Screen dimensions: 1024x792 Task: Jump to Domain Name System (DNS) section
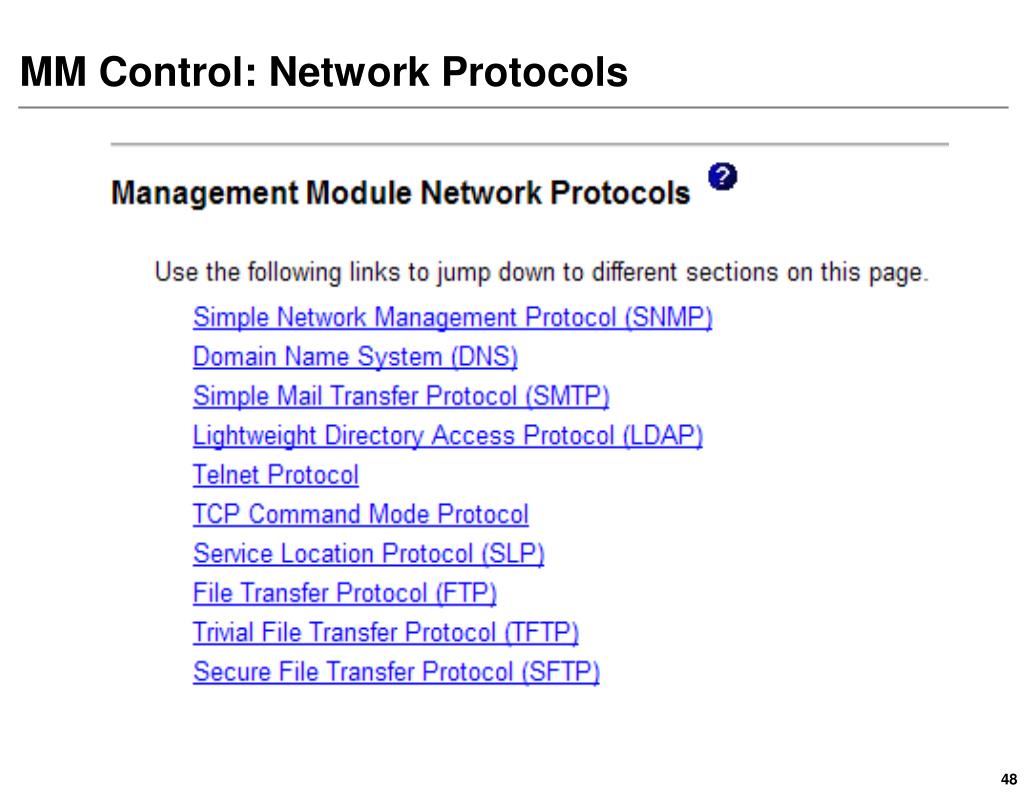[355, 356]
